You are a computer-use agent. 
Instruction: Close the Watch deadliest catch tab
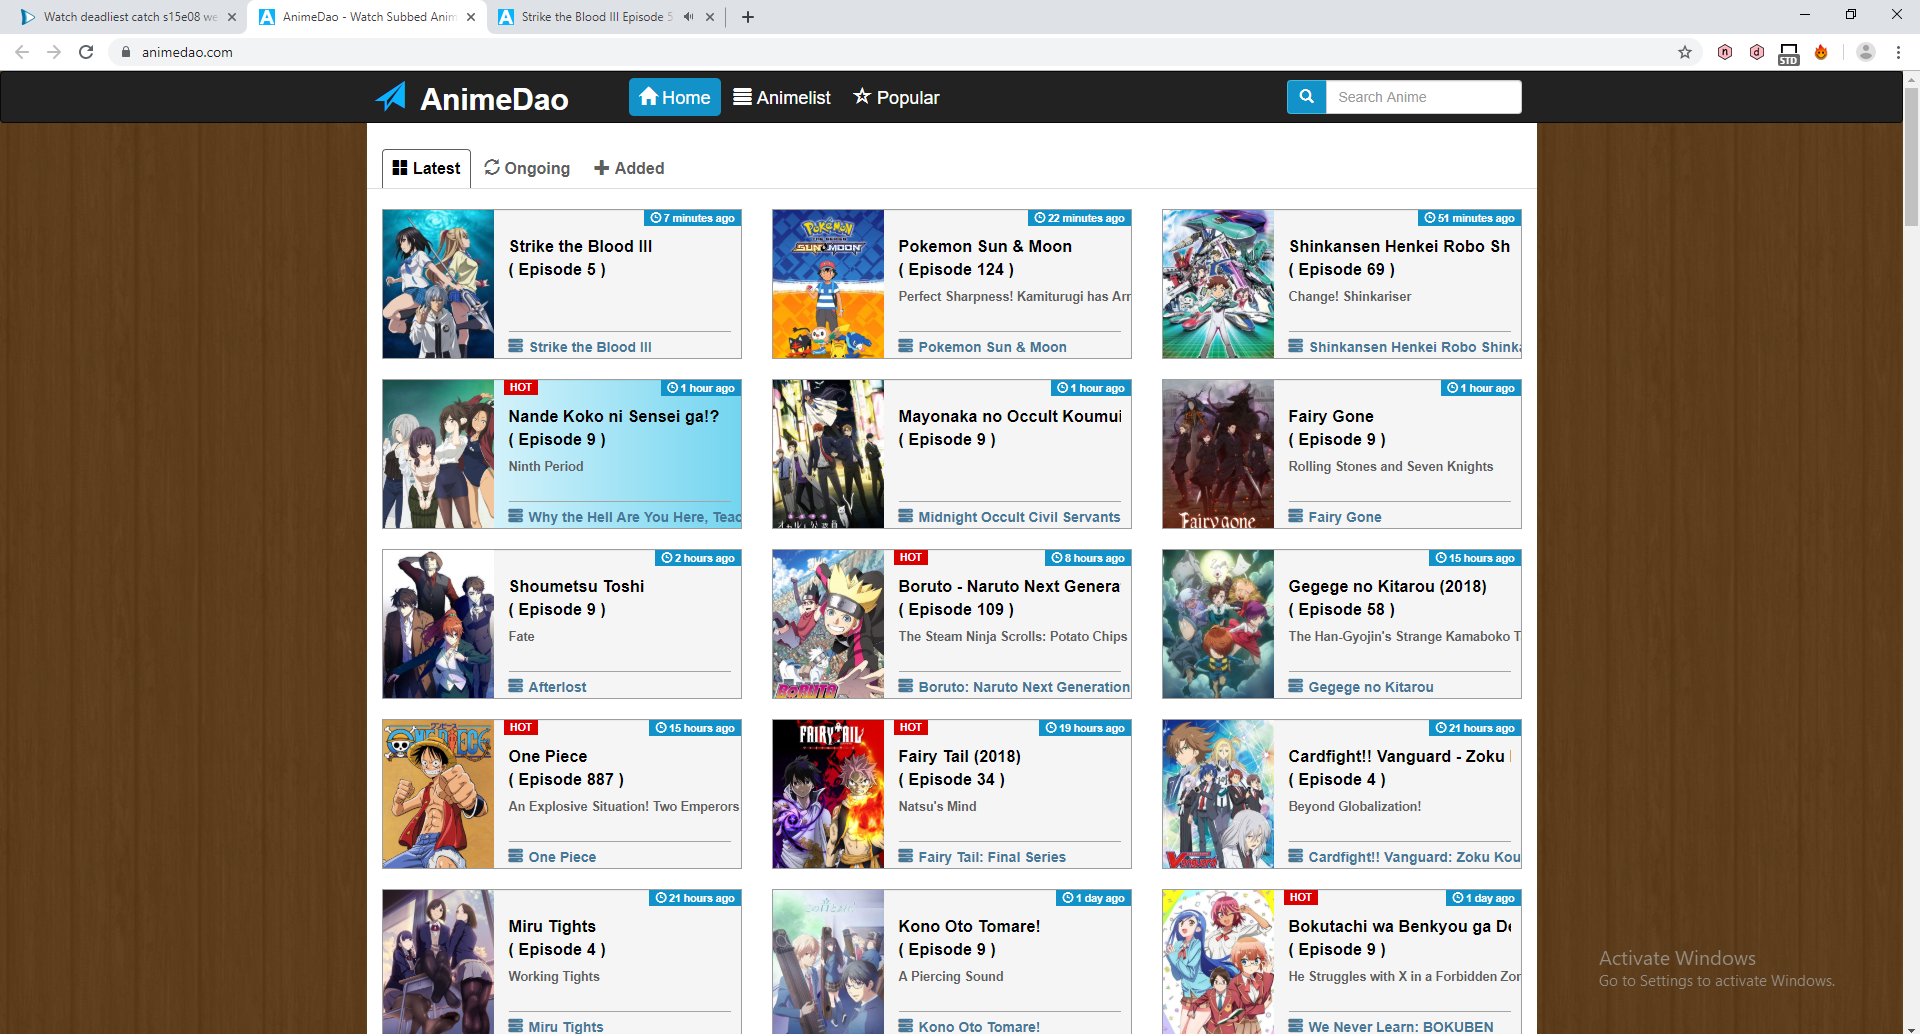[x=232, y=17]
